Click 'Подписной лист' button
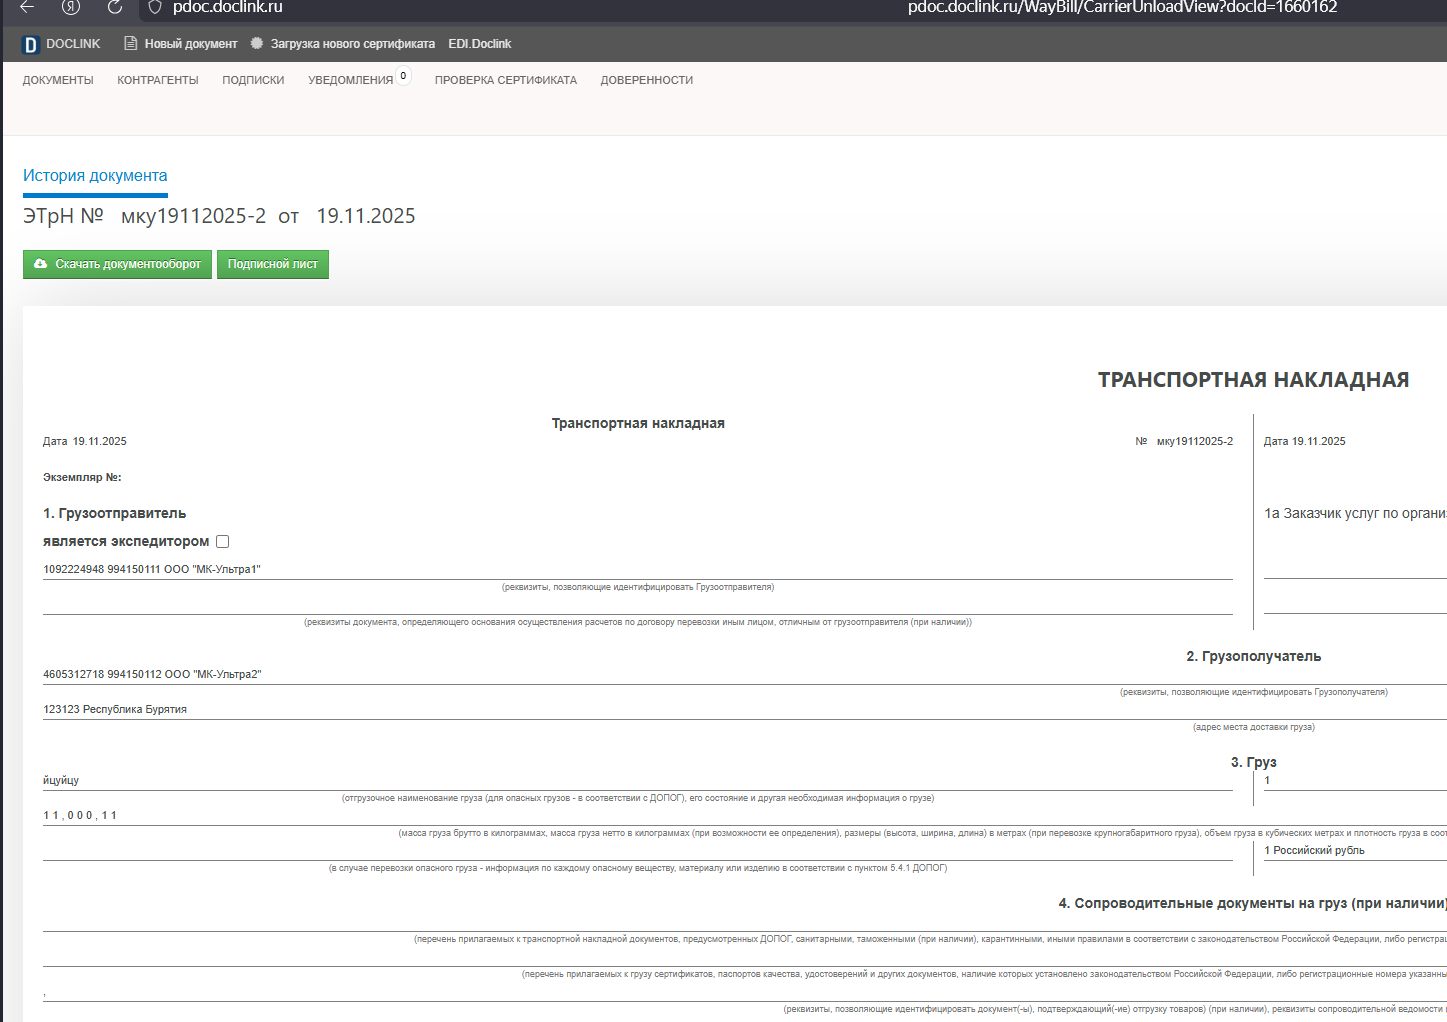The image size is (1447, 1022). click(x=273, y=264)
